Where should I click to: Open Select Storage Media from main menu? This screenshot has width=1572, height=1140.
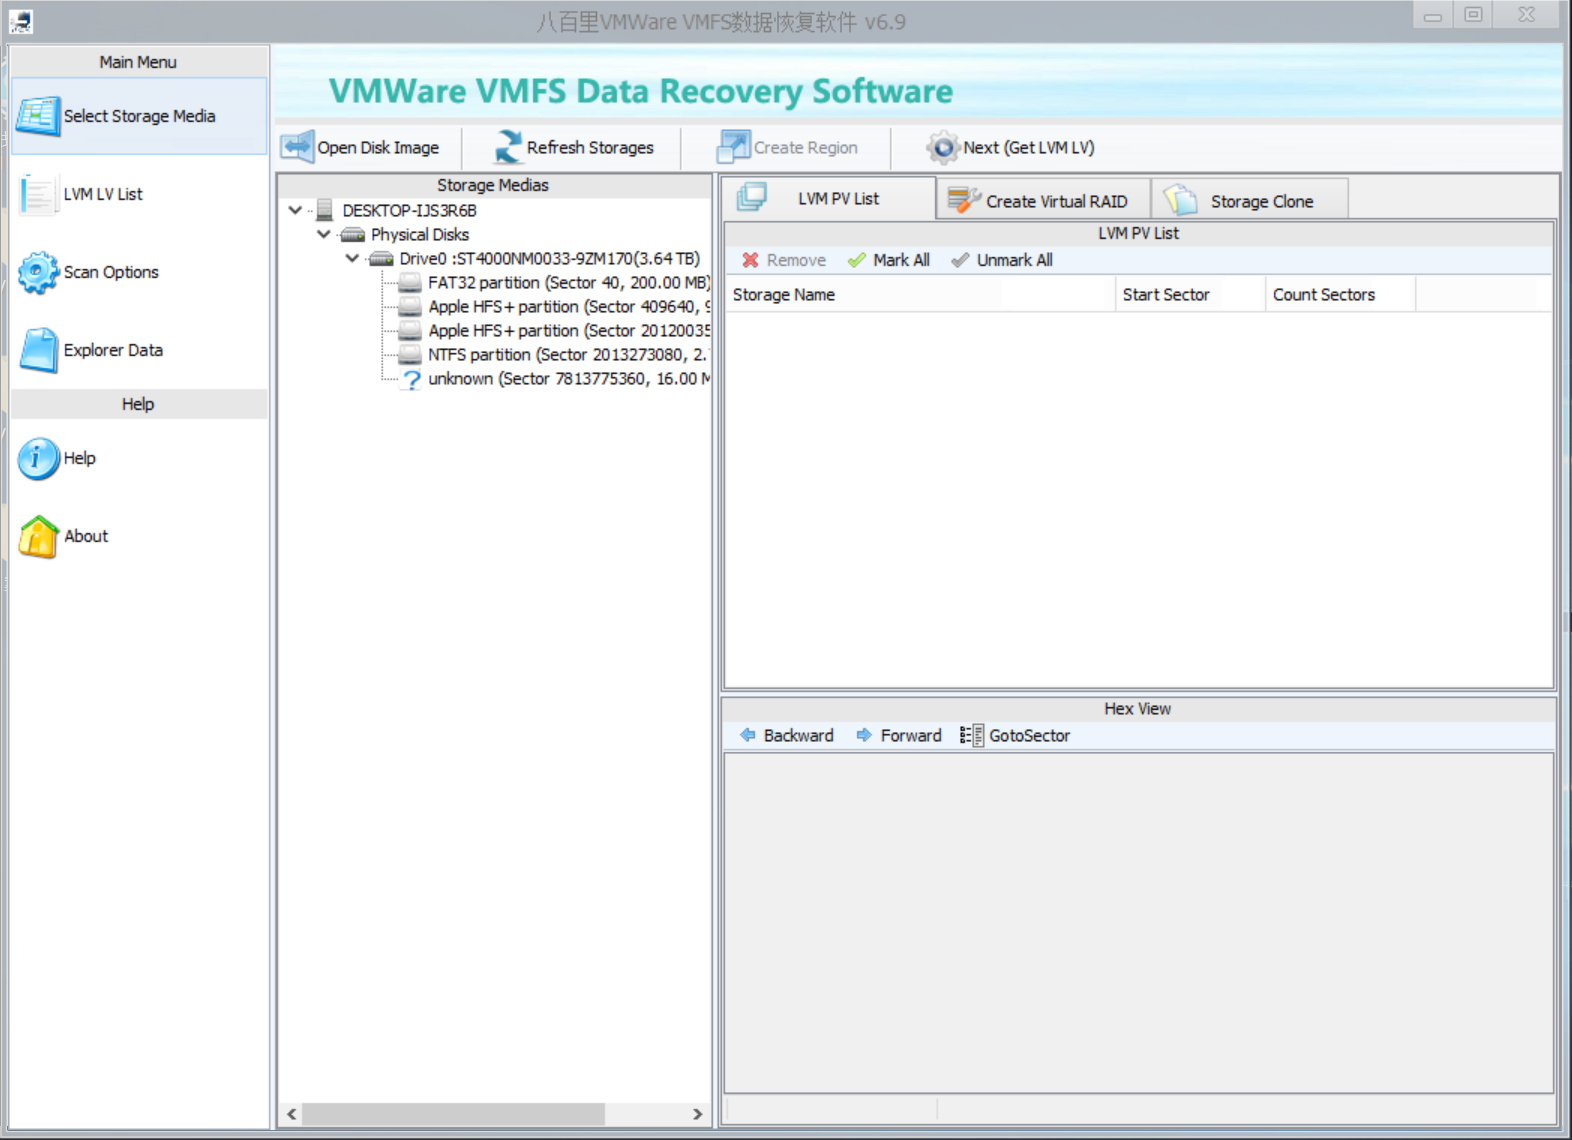point(139,116)
